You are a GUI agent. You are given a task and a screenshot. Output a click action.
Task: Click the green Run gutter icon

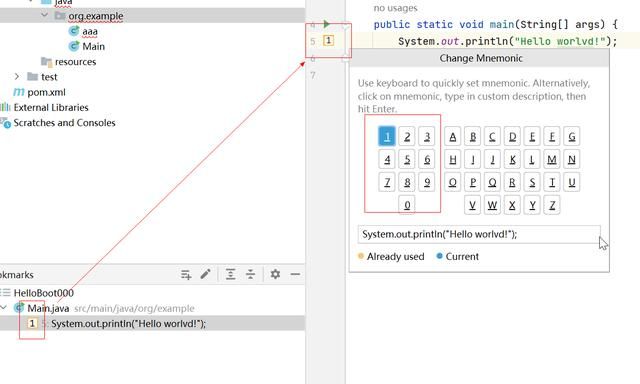(327, 24)
